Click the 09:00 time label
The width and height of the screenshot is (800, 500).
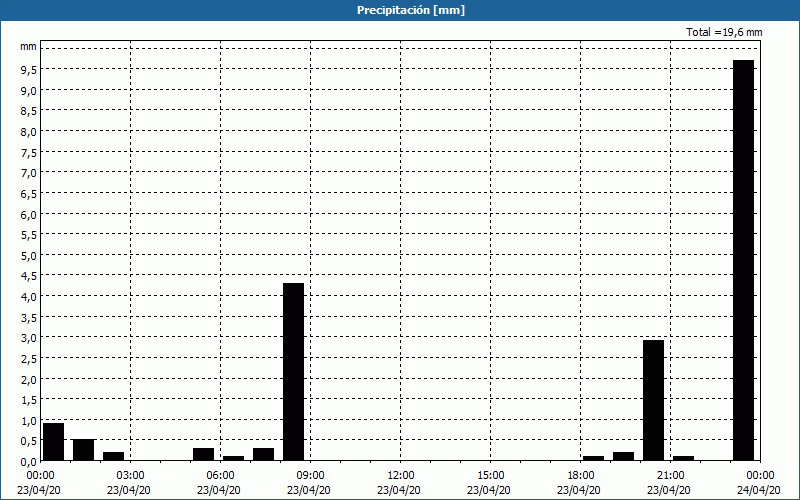click(x=310, y=476)
